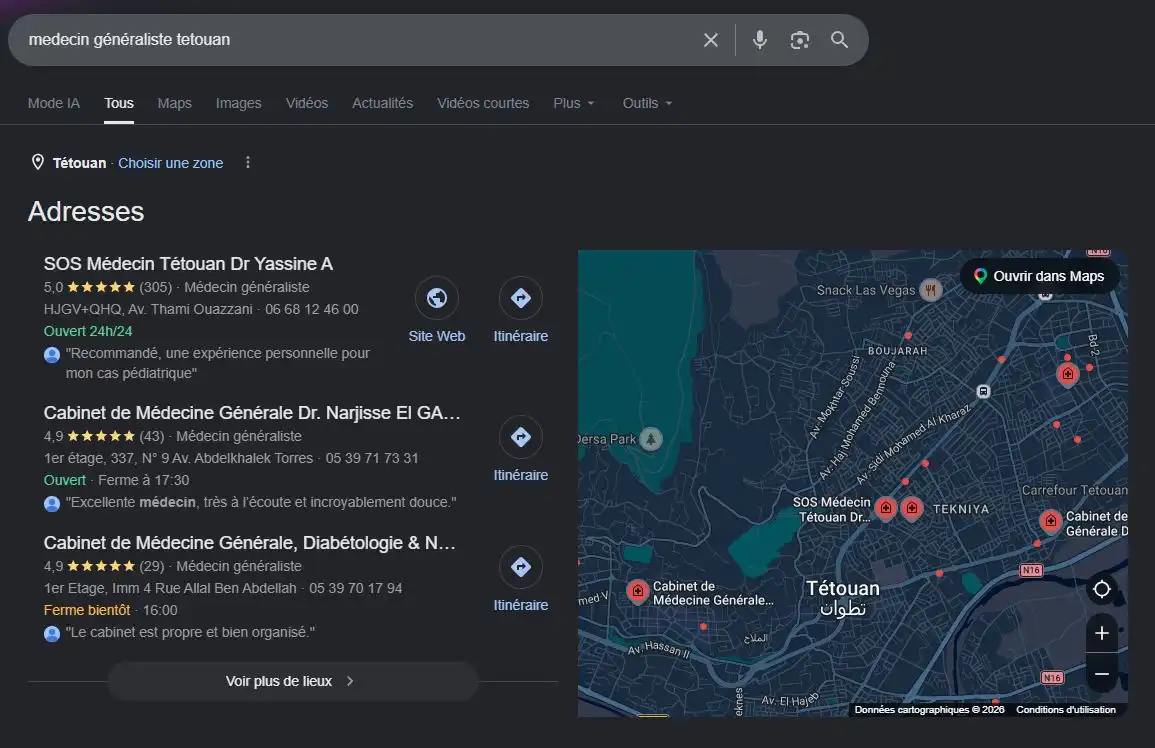Click Choisir une zone link
Image resolution: width=1155 pixels, height=748 pixels.
[x=171, y=163]
